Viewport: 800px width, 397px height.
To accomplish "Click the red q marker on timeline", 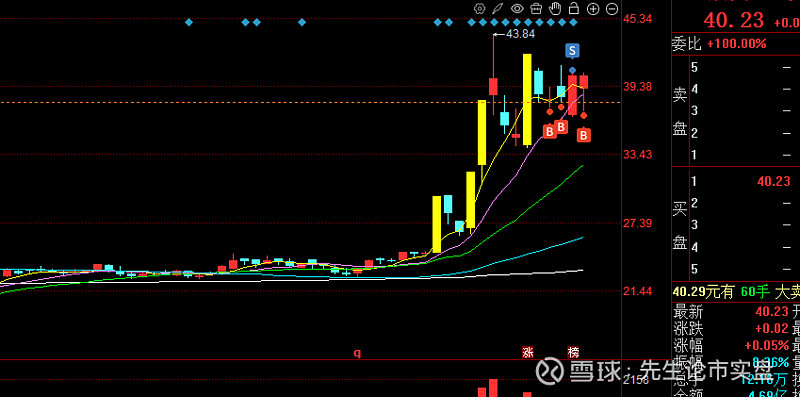I will point(358,353).
